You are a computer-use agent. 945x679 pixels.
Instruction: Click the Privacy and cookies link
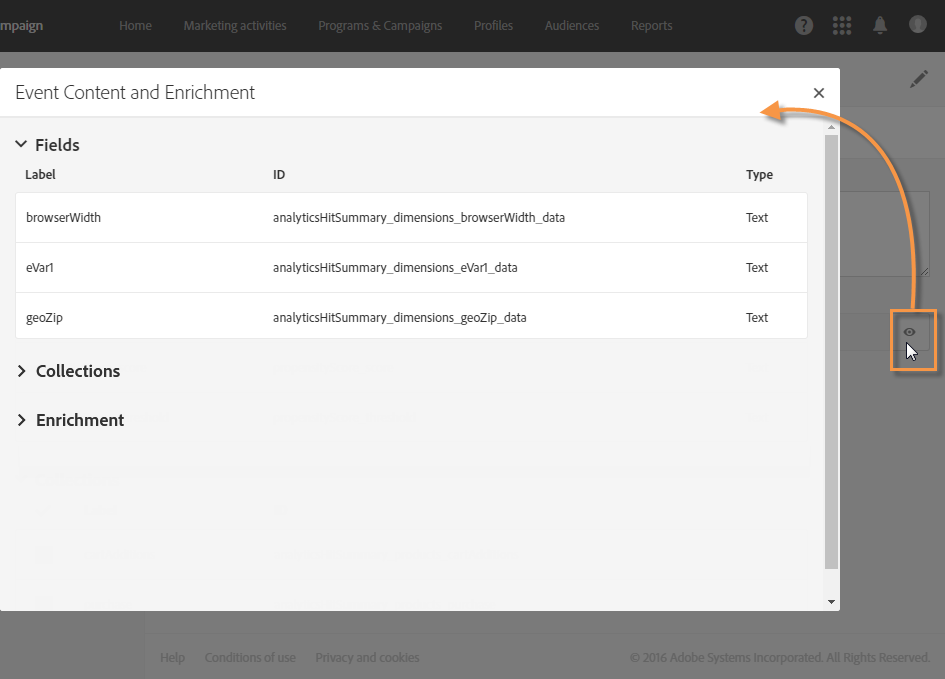367,657
